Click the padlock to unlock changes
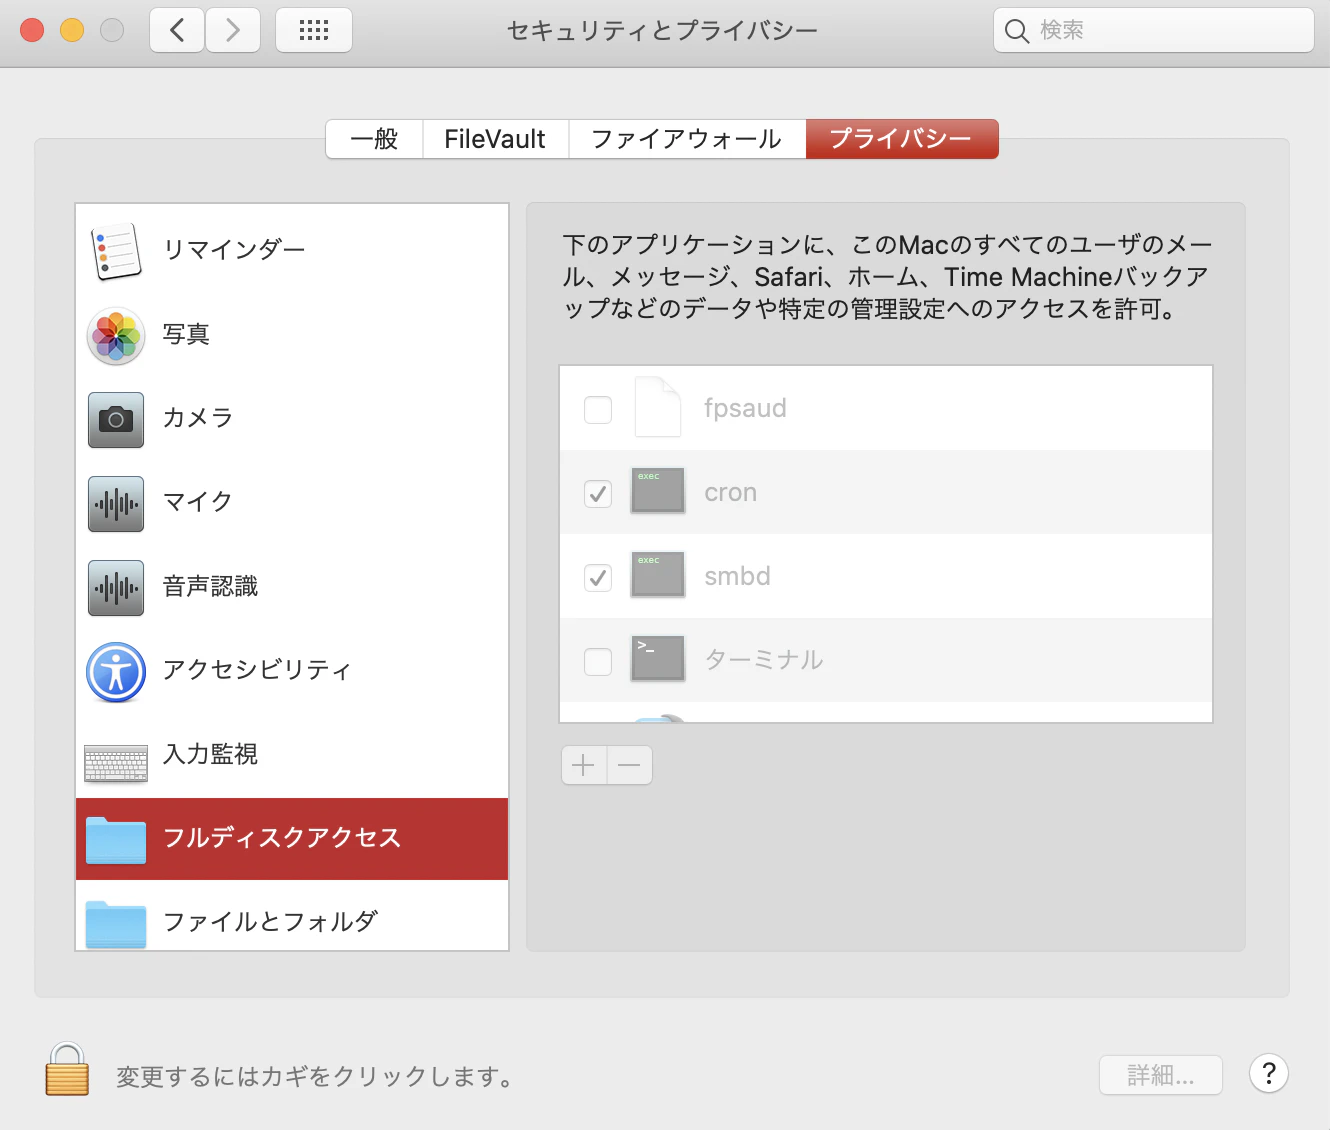The height and width of the screenshot is (1130, 1330). [67, 1069]
